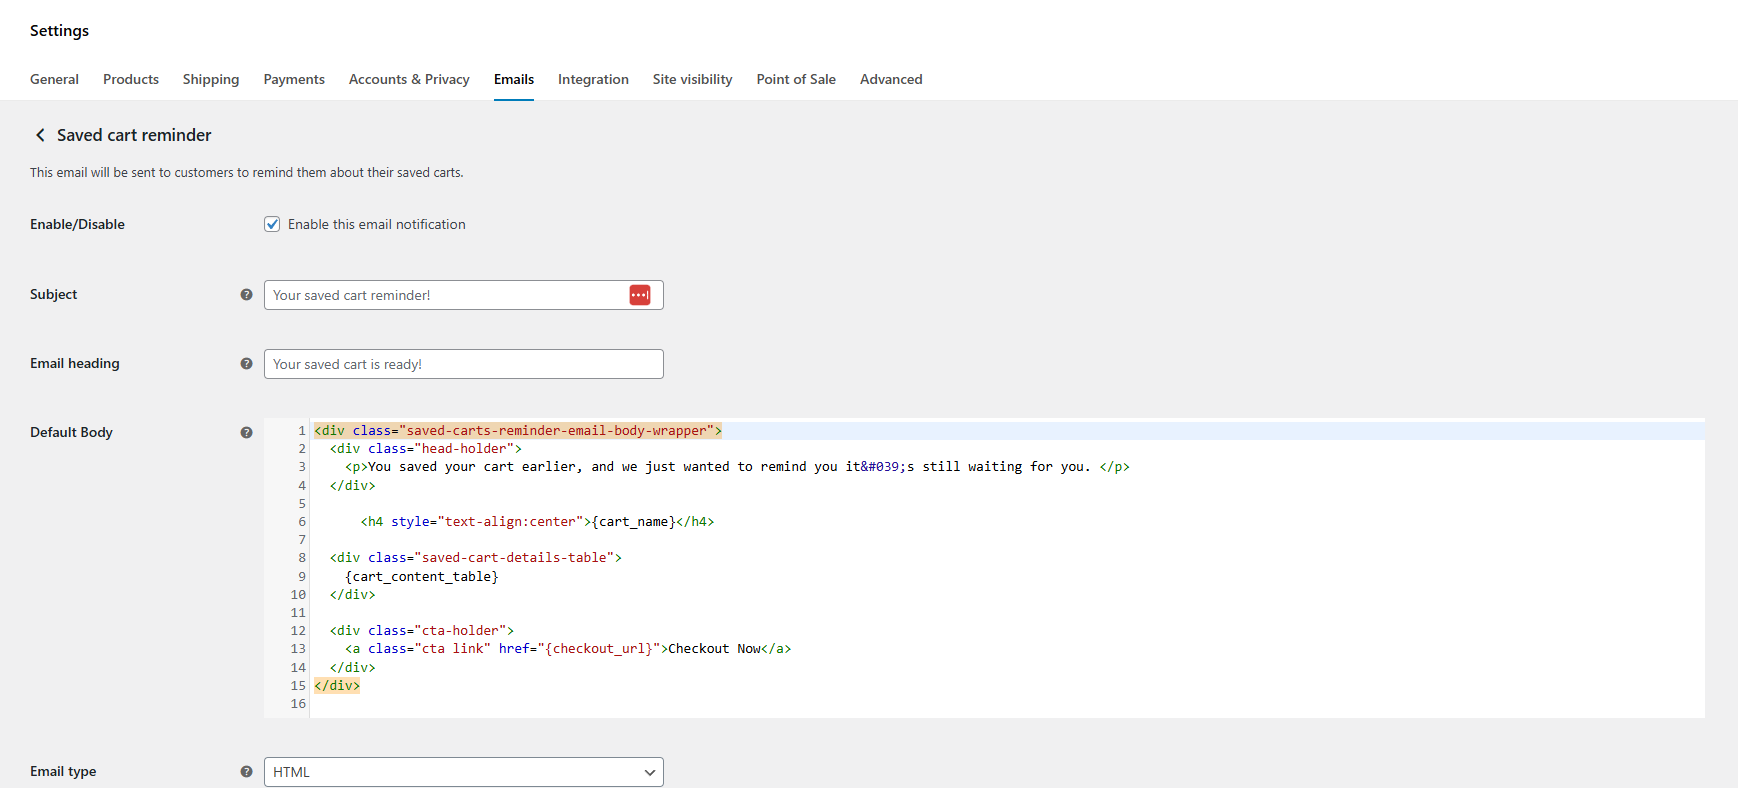
Task: Switch to Site visibility tab
Action: coord(692,80)
